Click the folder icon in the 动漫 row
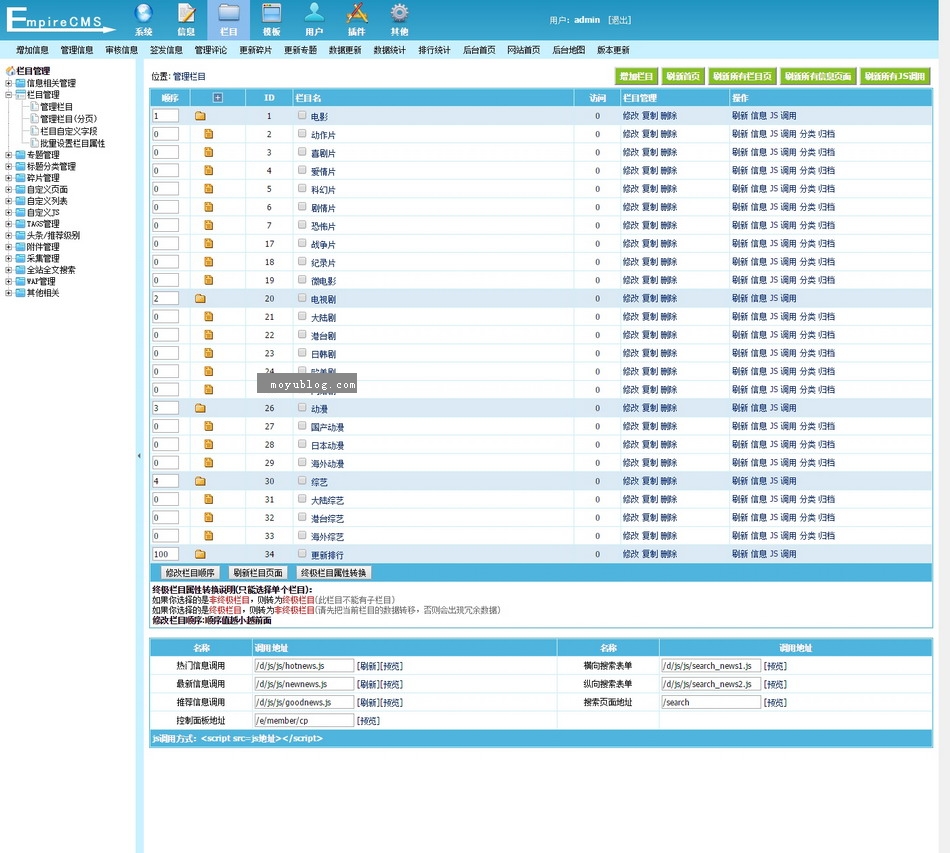 click(201, 408)
